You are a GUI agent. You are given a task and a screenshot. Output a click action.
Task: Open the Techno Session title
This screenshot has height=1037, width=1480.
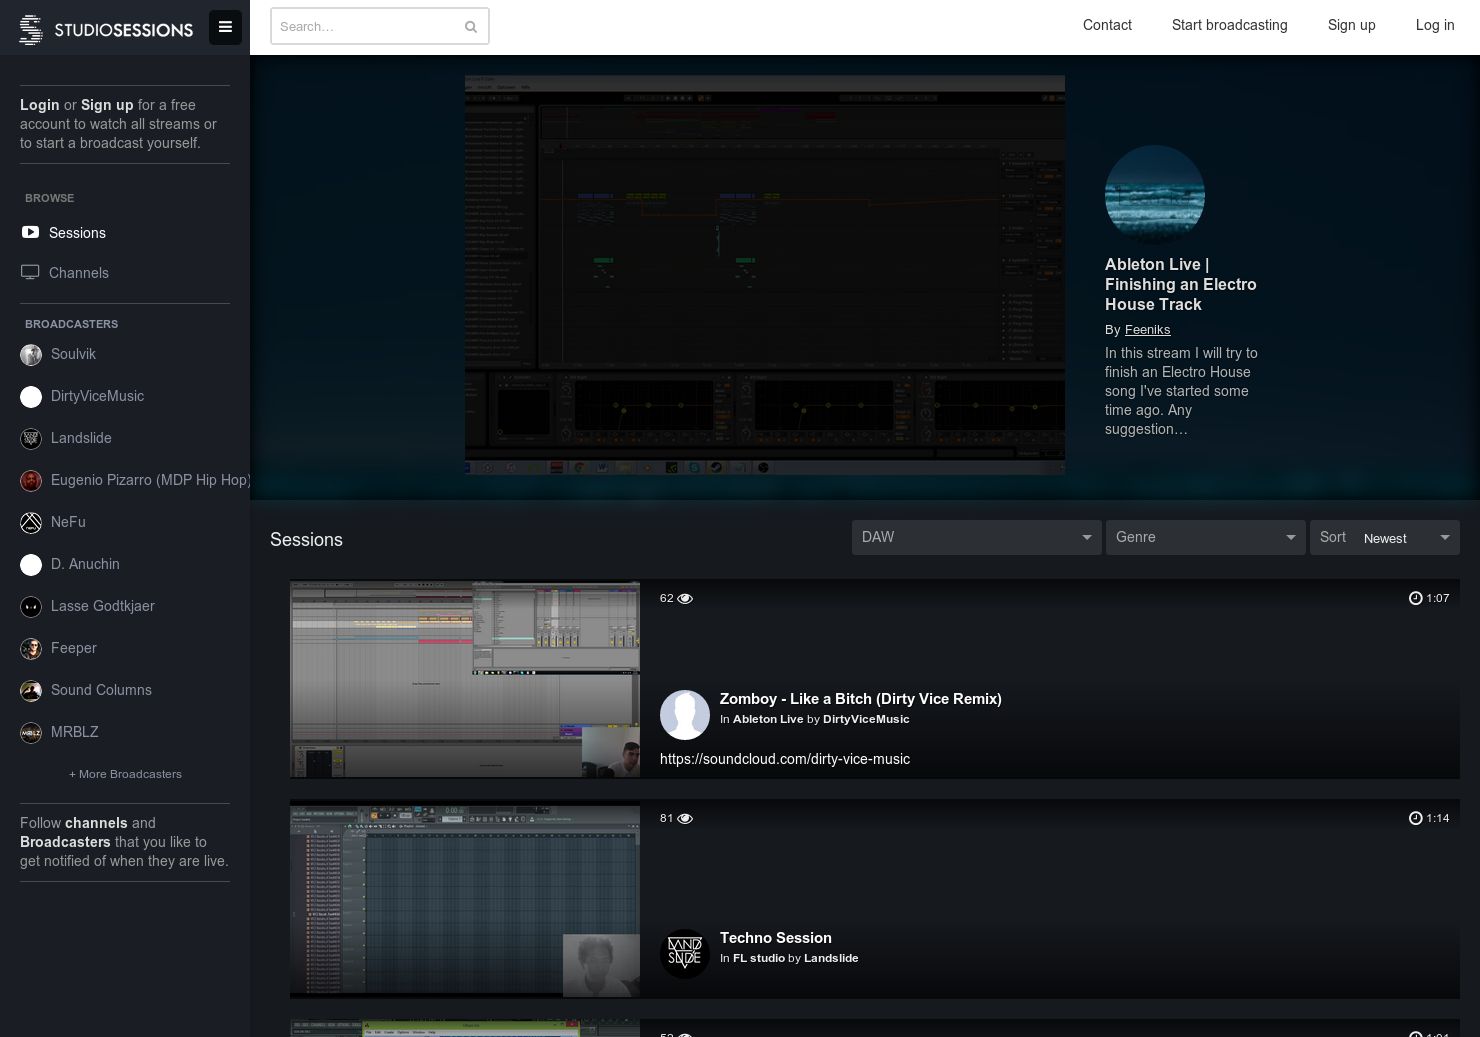[x=776, y=938]
